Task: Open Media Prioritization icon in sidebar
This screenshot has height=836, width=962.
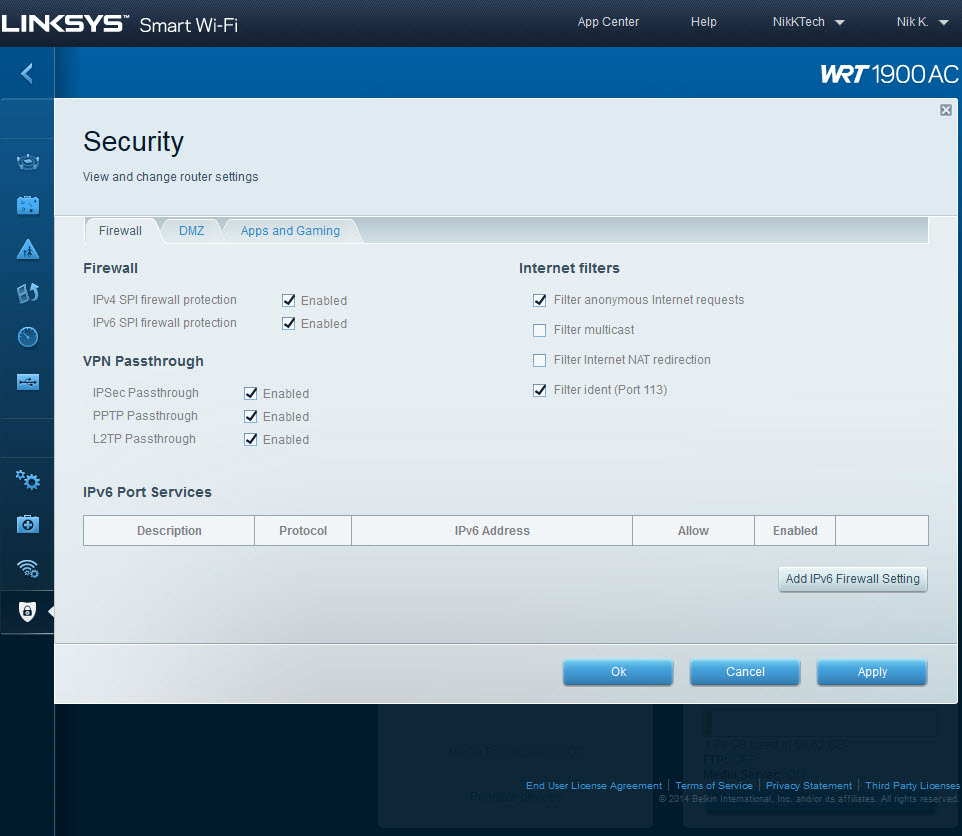Action: point(28,293)
